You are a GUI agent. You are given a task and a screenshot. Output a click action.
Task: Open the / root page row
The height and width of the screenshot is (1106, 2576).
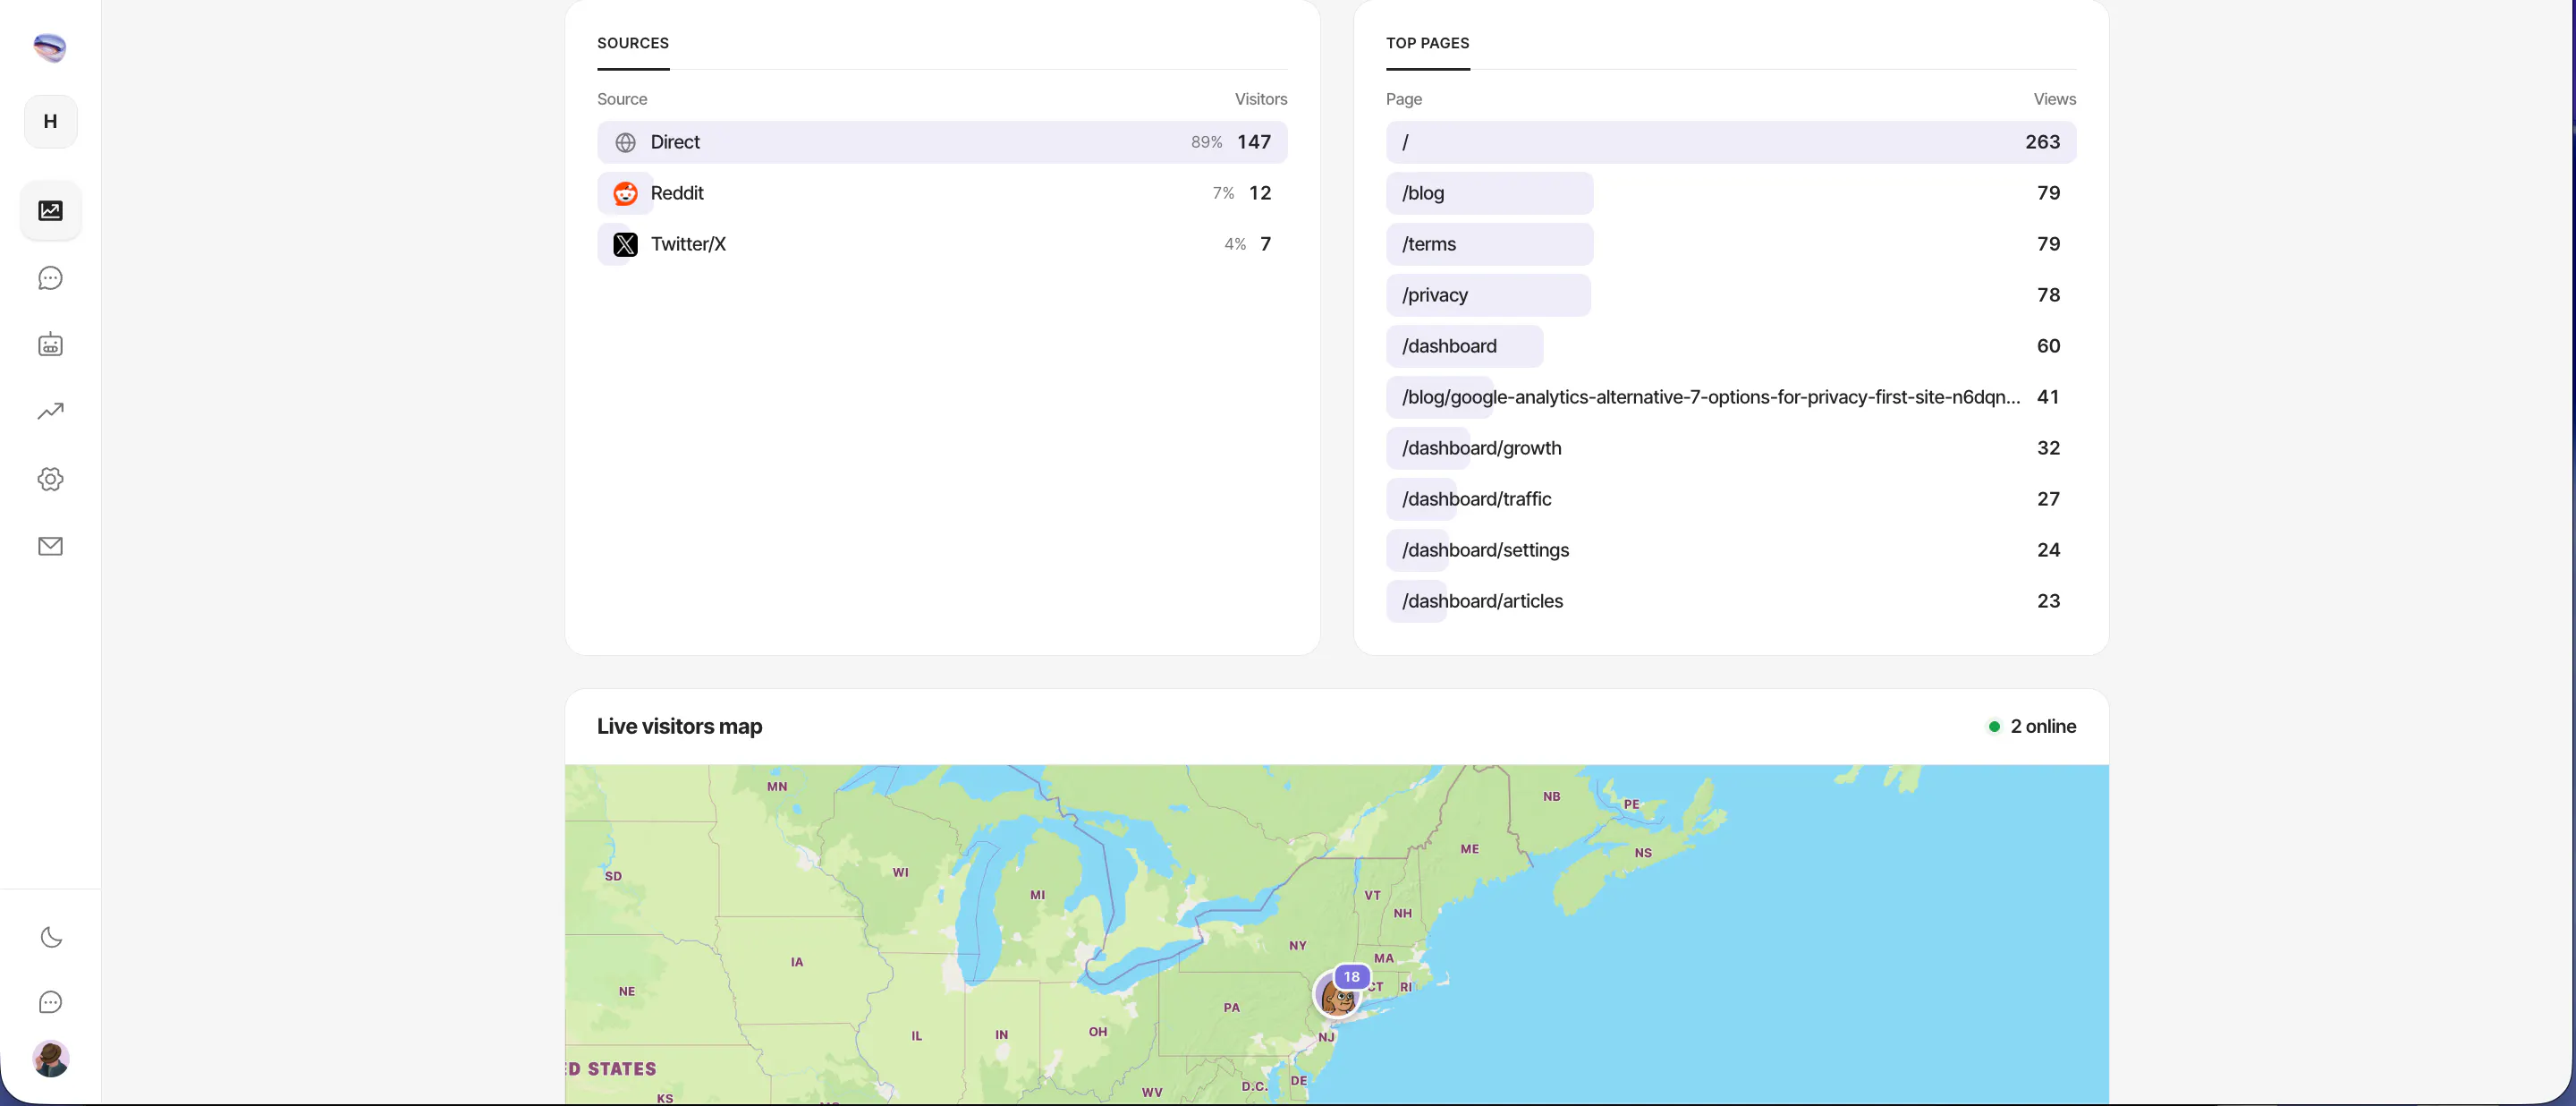(1730, 142)
